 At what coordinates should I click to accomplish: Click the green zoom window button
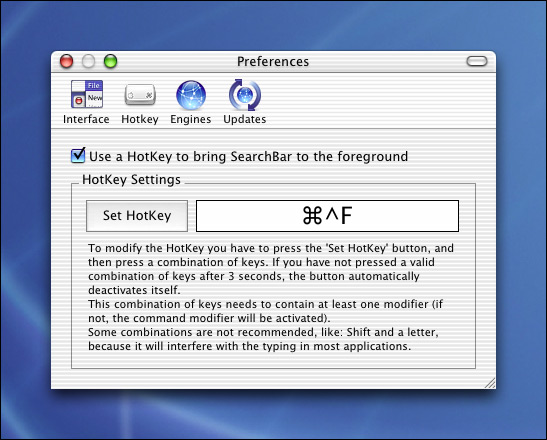(111, 61)
